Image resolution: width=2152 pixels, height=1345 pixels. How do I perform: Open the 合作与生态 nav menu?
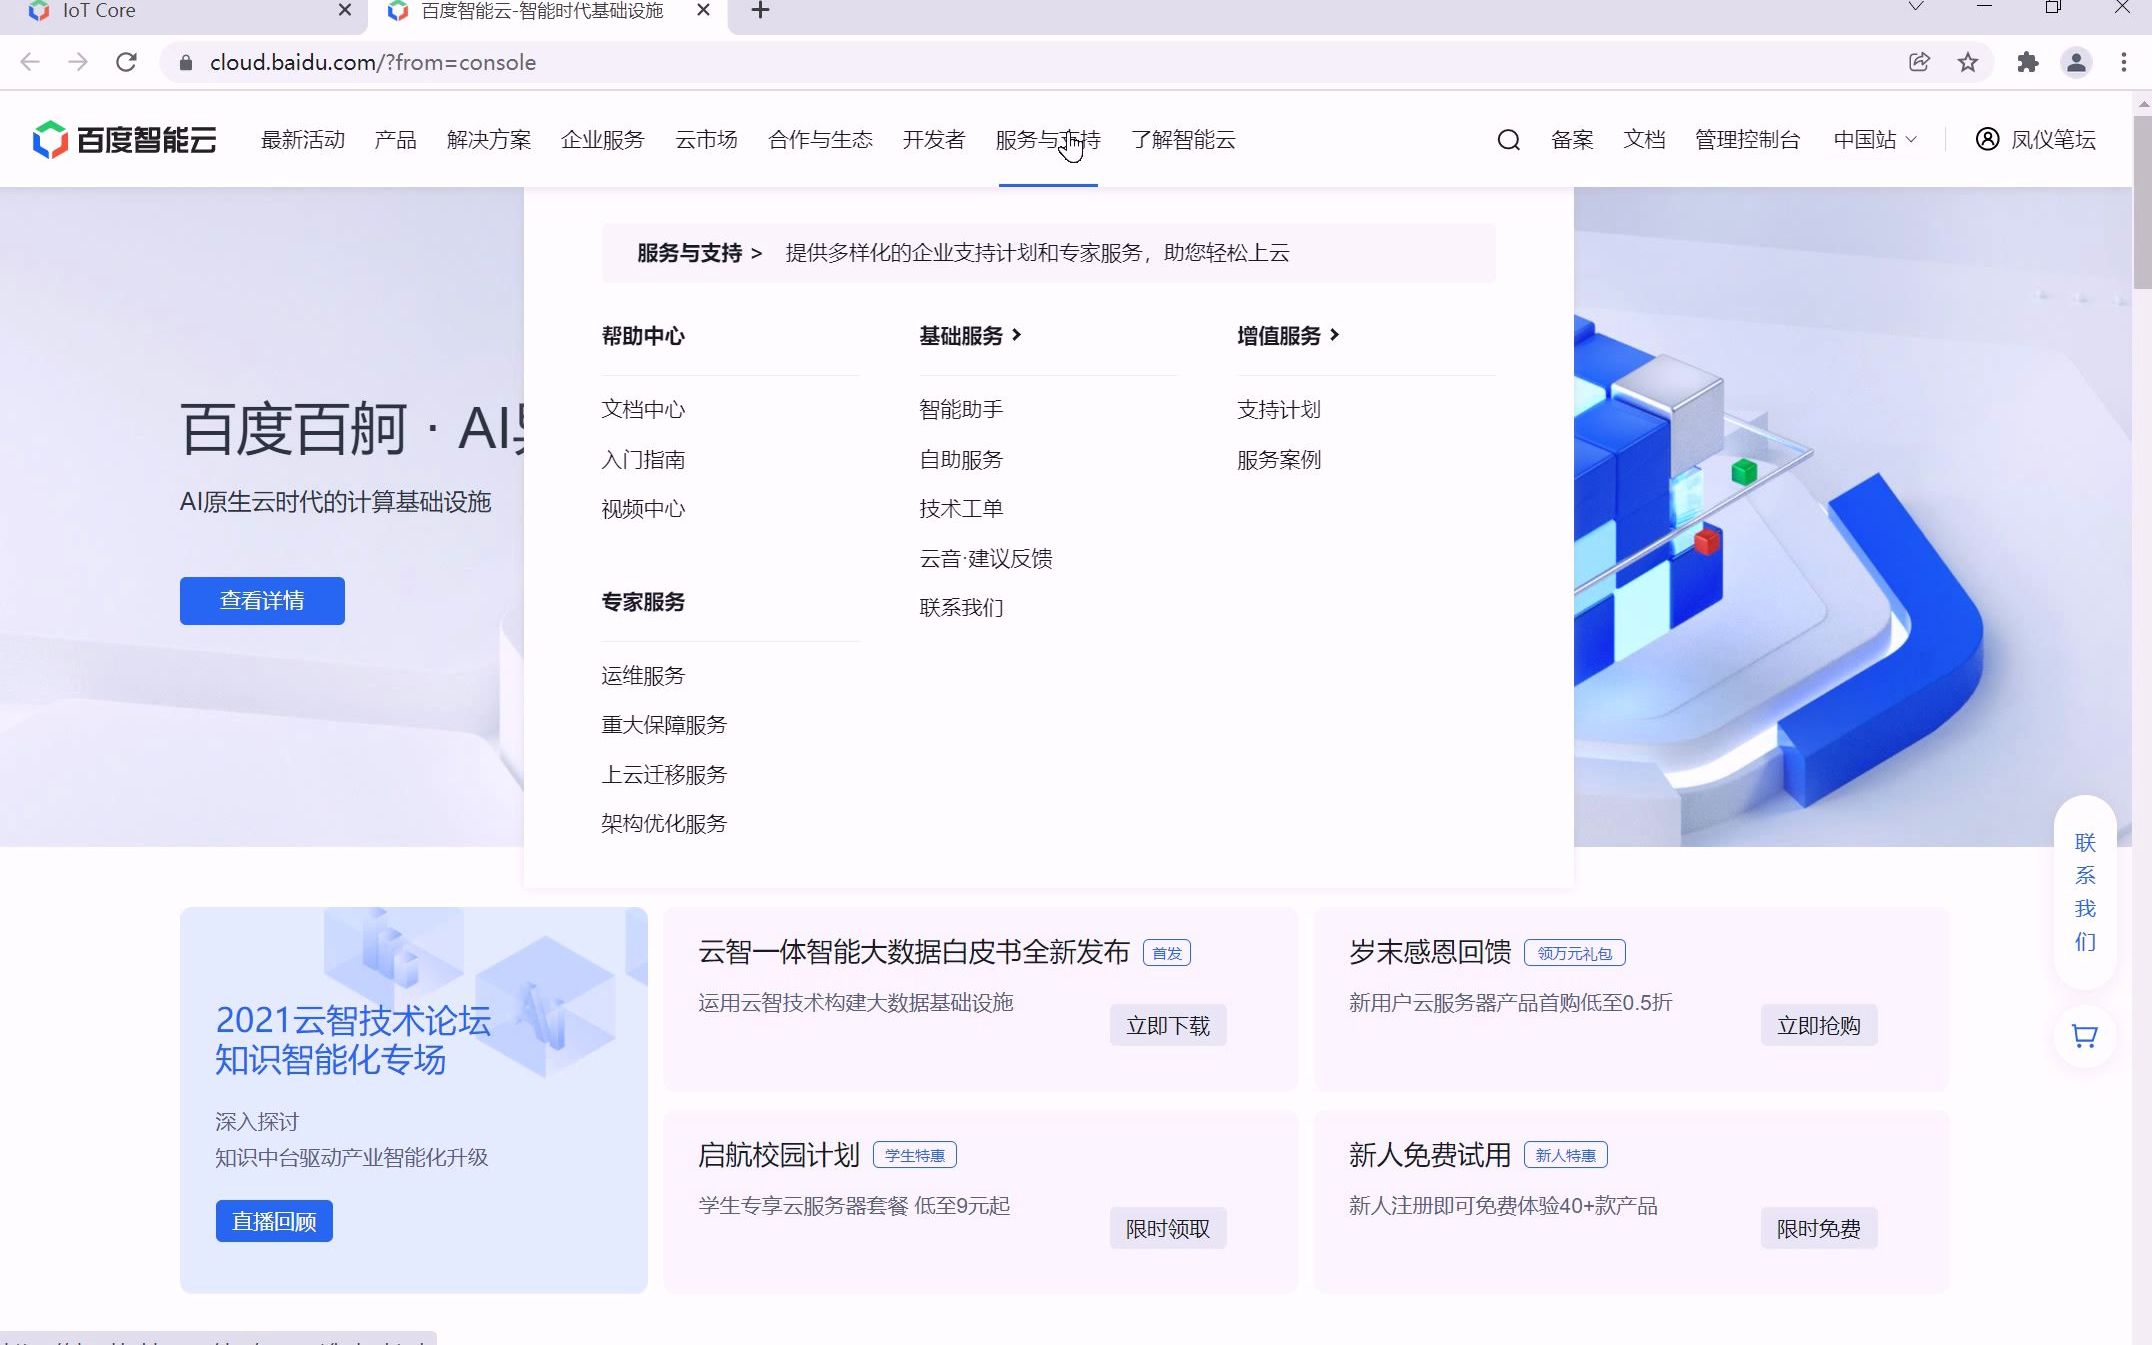(x=820, y=140)
